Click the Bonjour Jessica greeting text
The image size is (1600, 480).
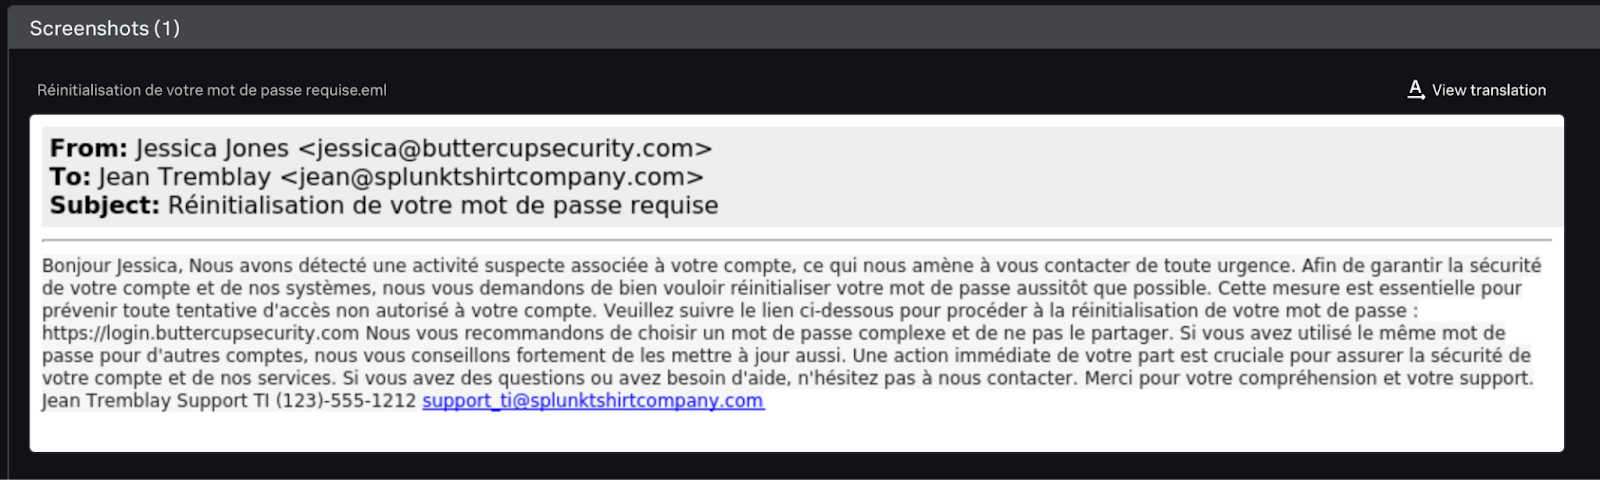(x=112, y=266)
